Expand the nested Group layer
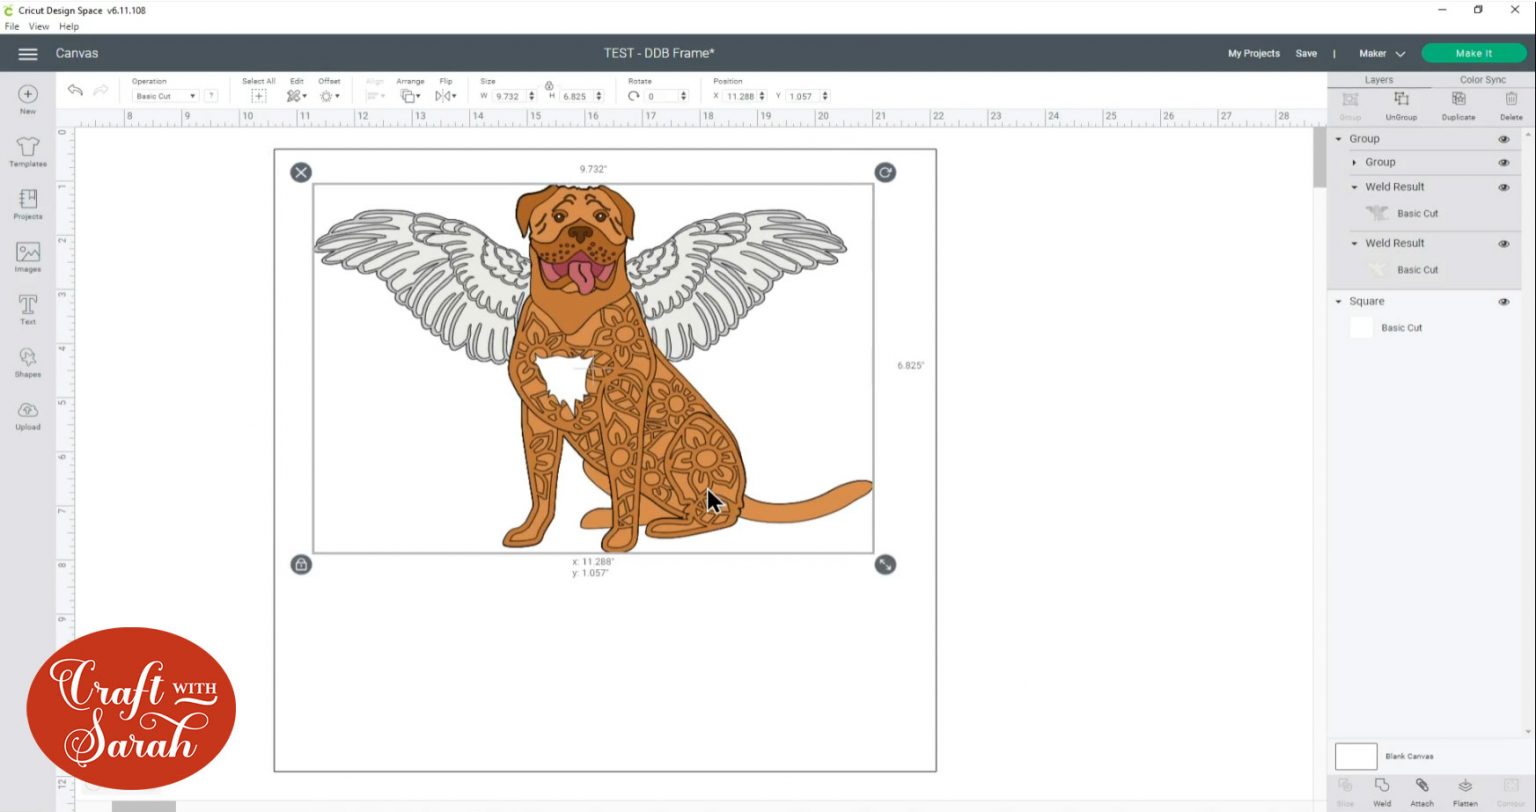 coord(1355,162)
